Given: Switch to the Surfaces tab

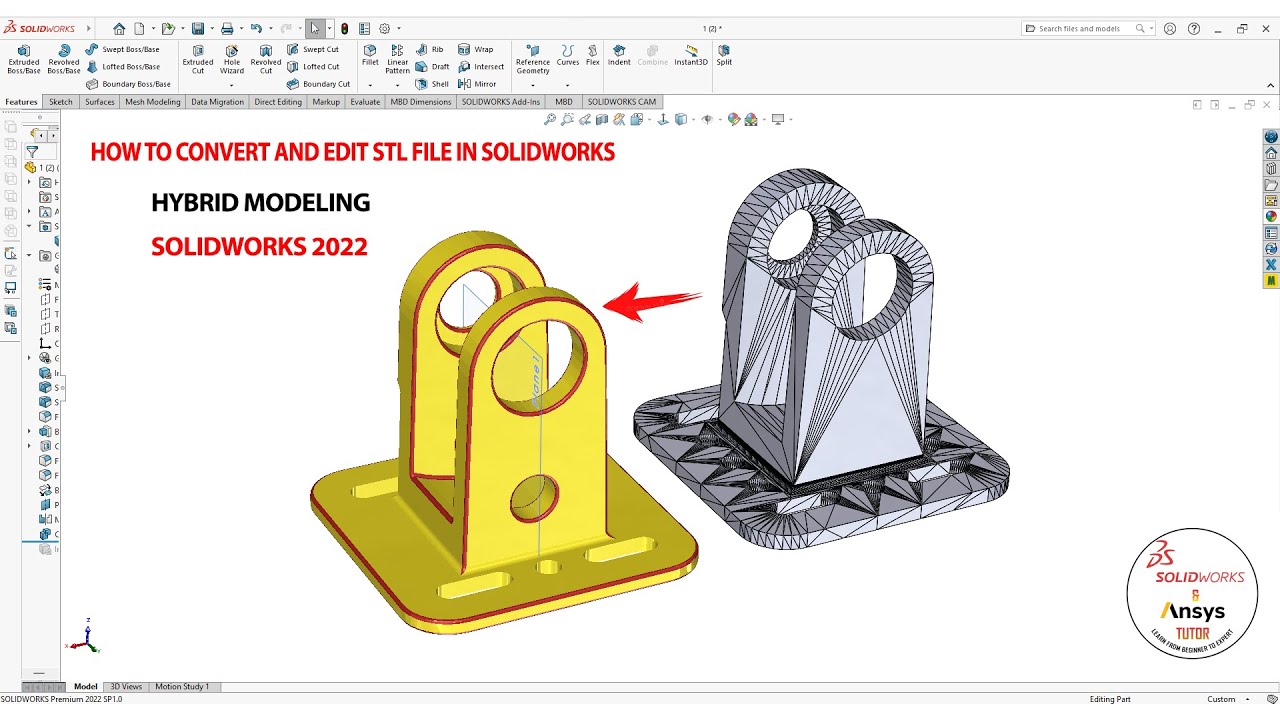Looking at the screenshot, I should pyautogui.click(x=100, y=102).
